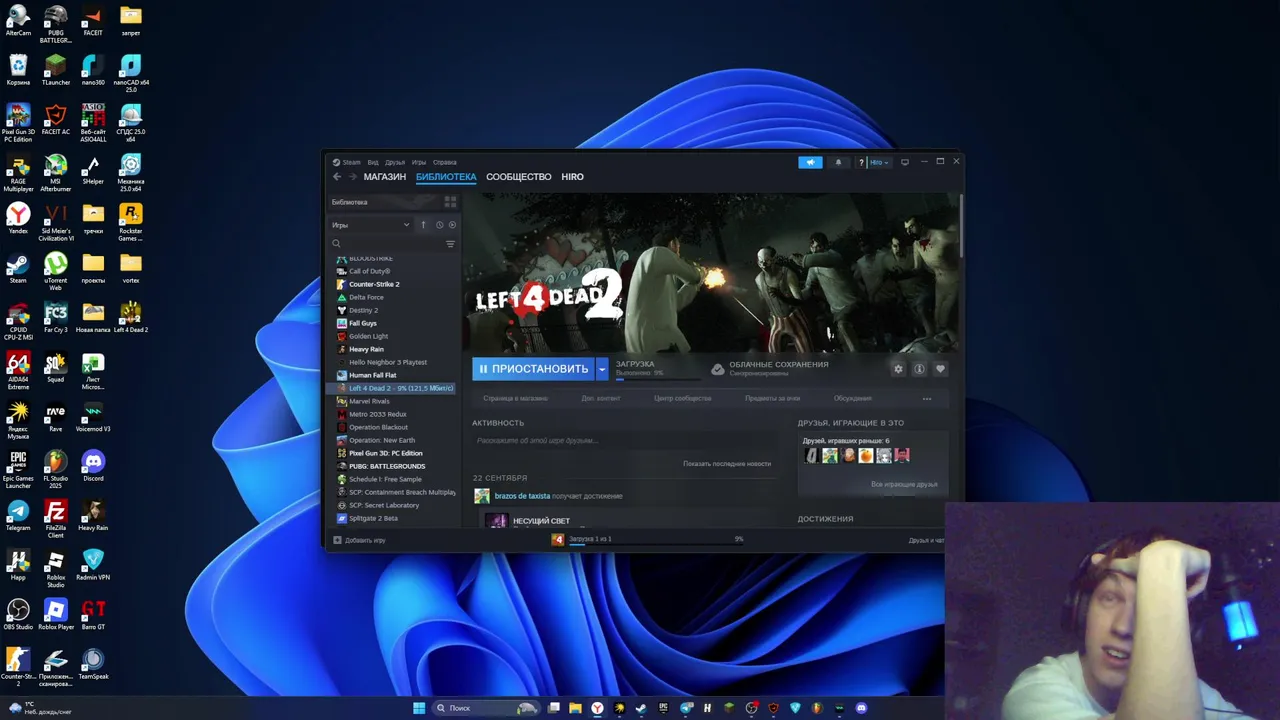1280x720 pixels.
Task: Open the Страница в магазине link
Action: (x=515, y=399)
